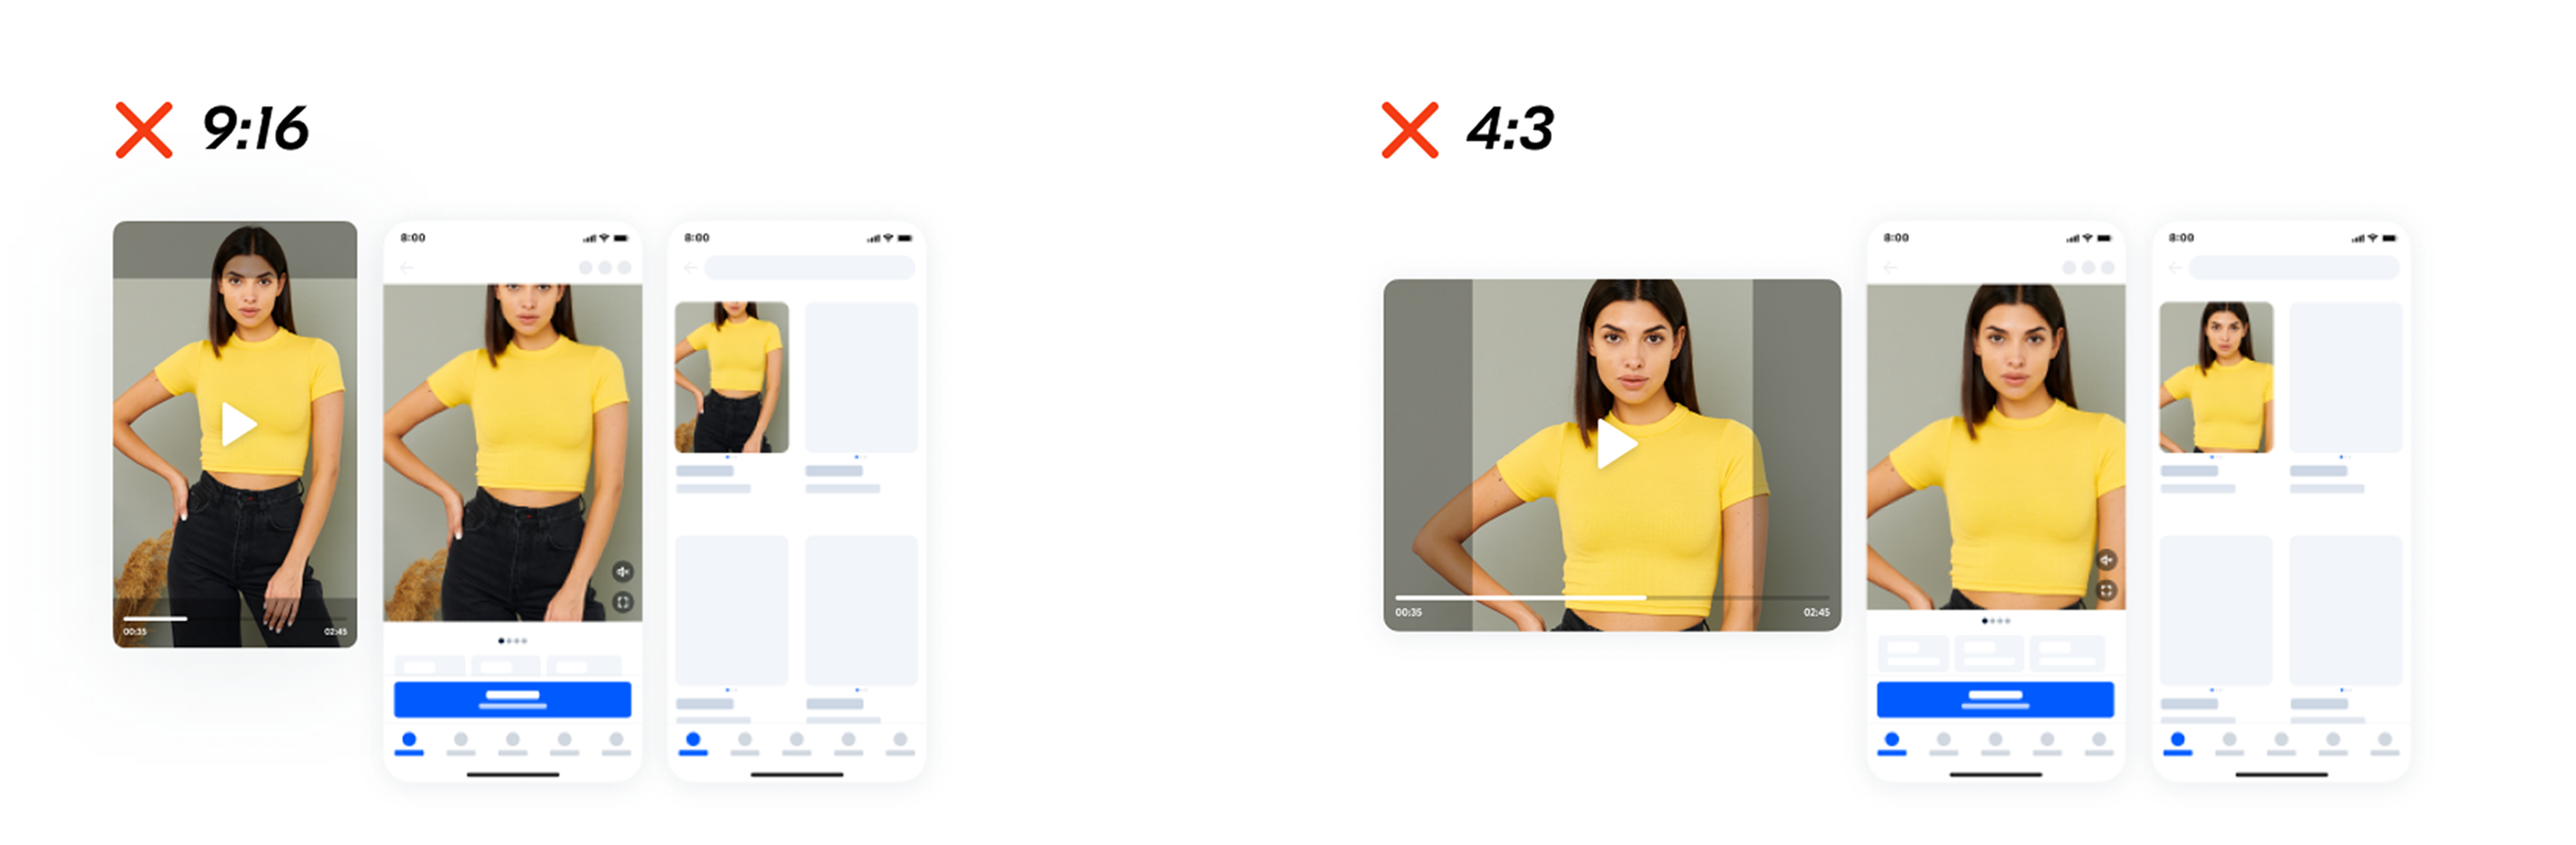
Task: Select active blue nav tab in 9:16 product phone
Action: 409,743
